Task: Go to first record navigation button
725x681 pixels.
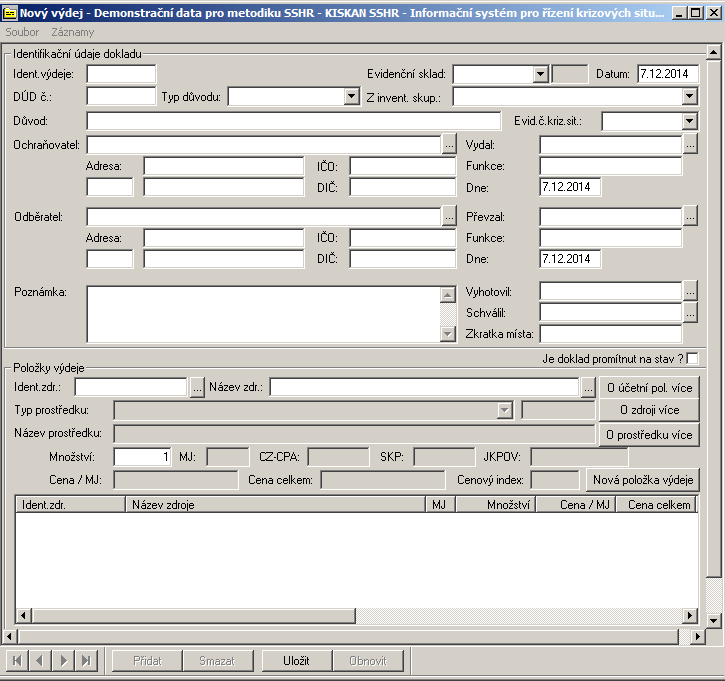Action: pyautogui.click(x=17, y=661)
